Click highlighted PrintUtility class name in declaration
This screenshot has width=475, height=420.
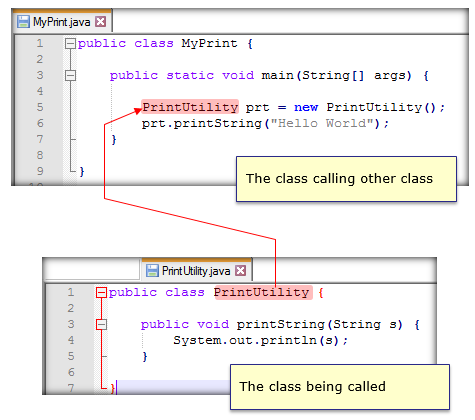pos(263,292)
